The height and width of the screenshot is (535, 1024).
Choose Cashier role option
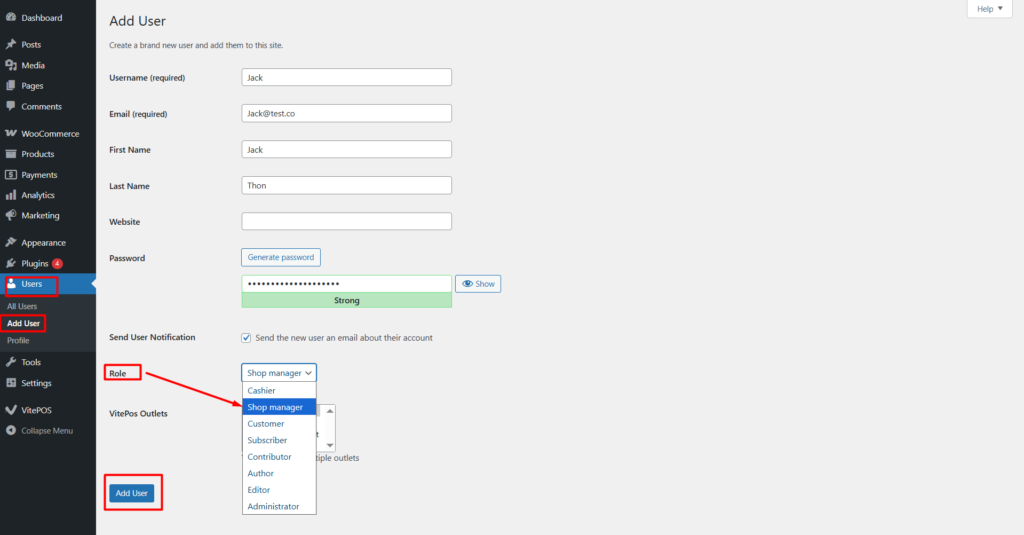pyautogui.click(x=279, y=391)
